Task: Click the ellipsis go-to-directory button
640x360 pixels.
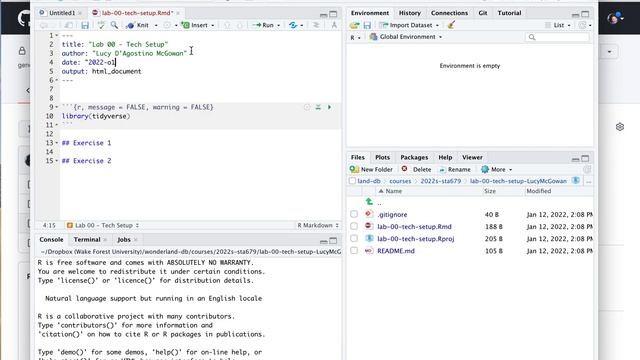Action: 589,181
